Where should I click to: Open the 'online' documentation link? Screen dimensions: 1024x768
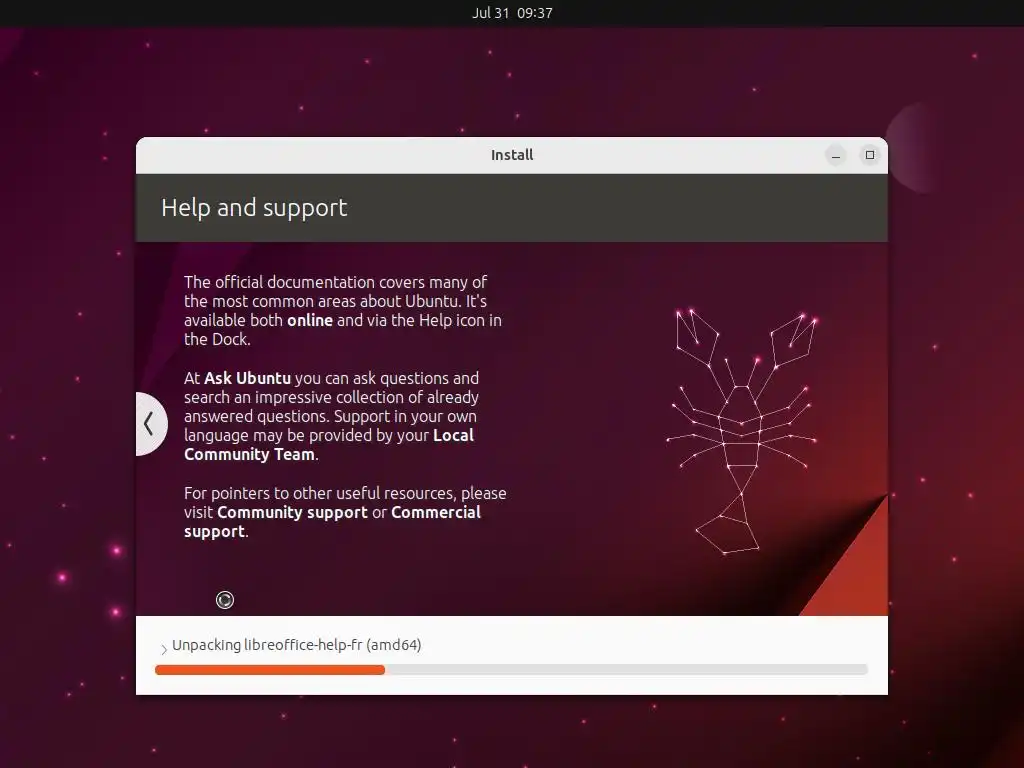[310, 321]
